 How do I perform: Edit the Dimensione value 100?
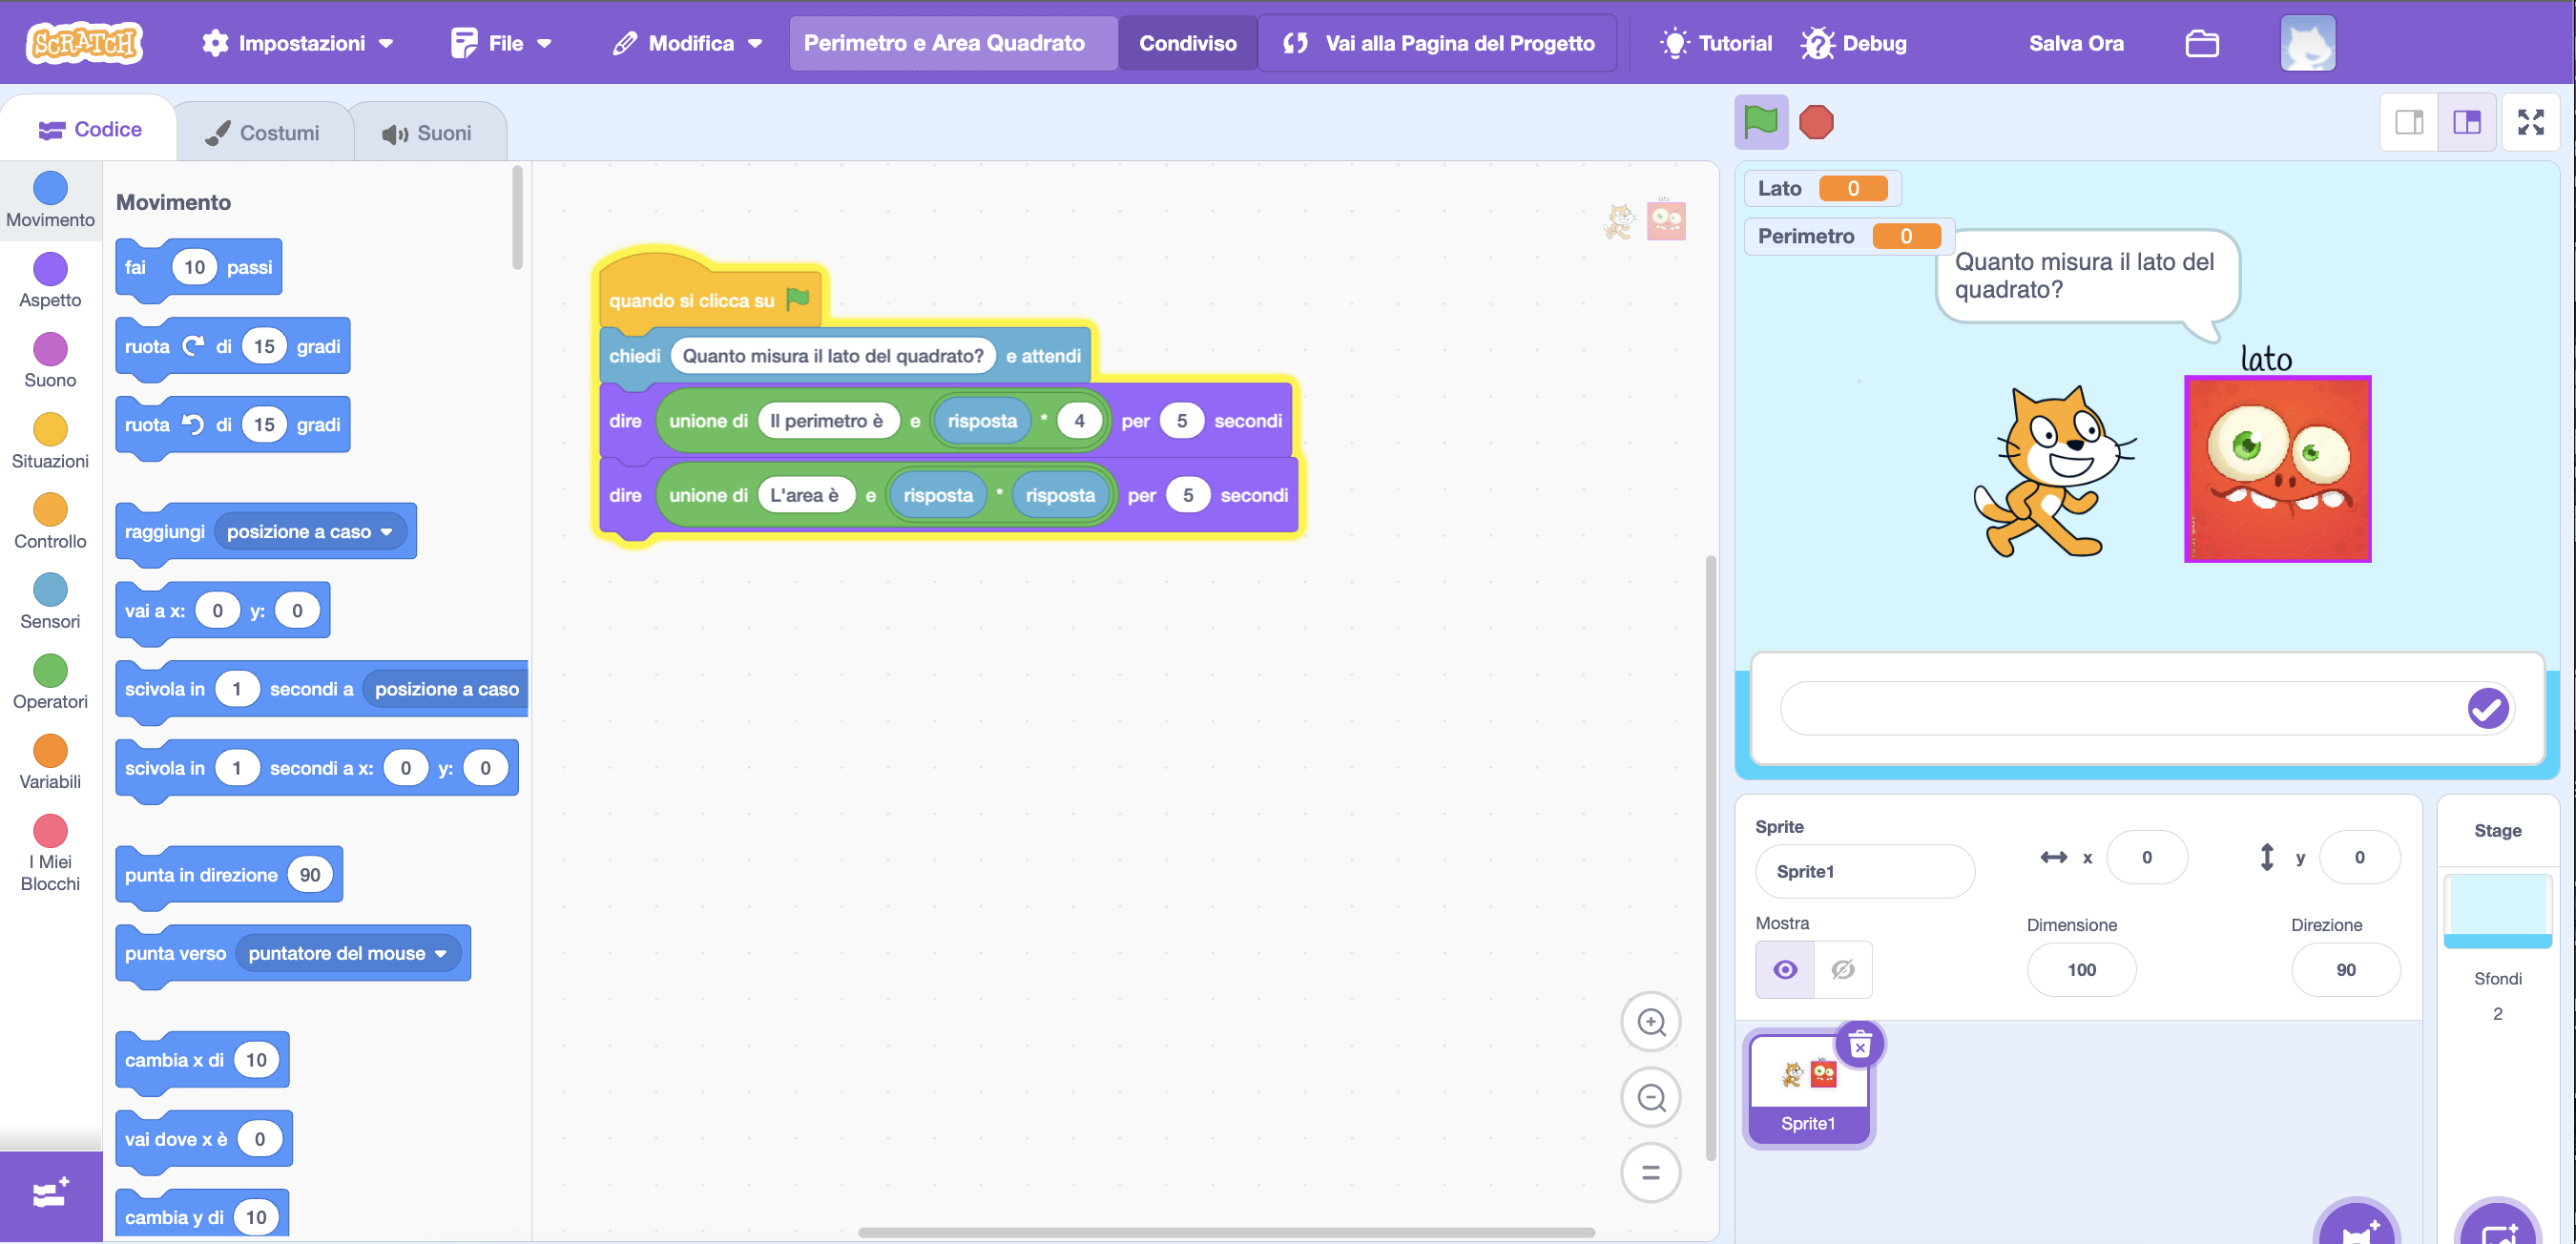[2081, 969]
